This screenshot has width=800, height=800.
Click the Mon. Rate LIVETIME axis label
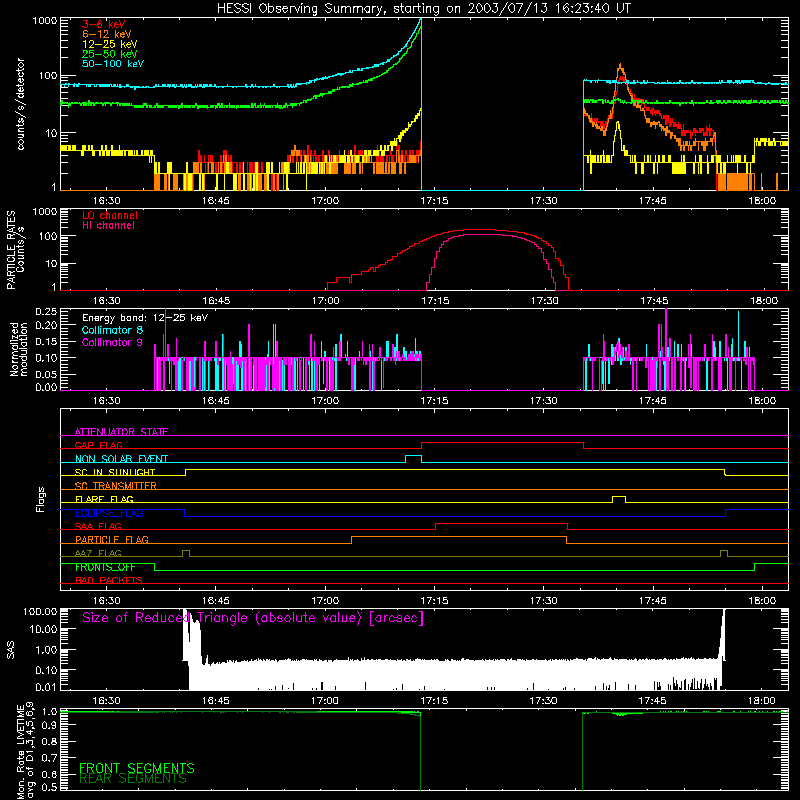[20, 752]
